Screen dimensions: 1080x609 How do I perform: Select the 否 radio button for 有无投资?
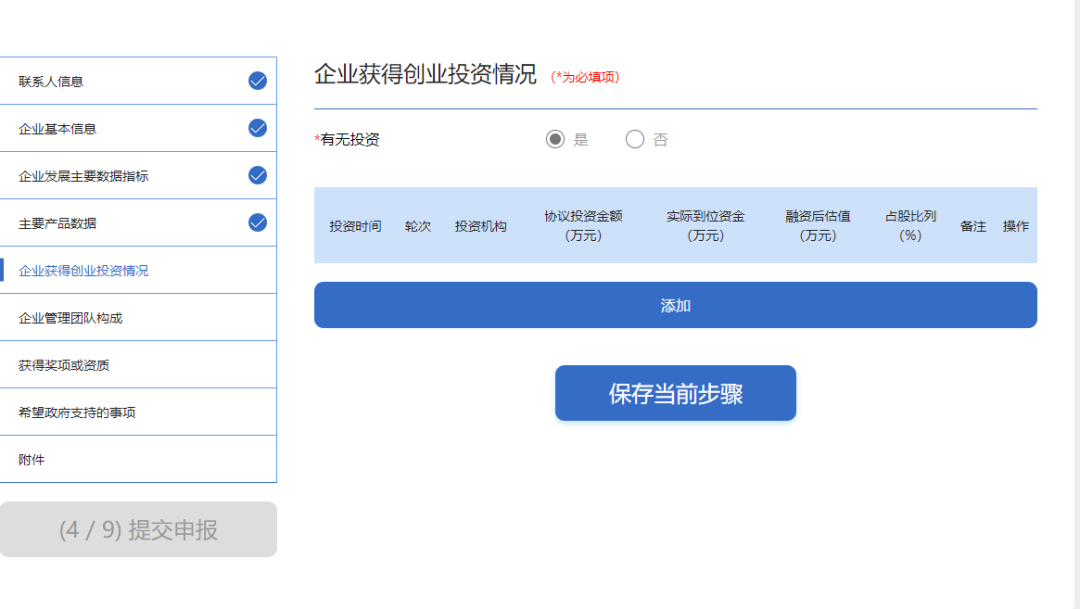click(635, 139)
